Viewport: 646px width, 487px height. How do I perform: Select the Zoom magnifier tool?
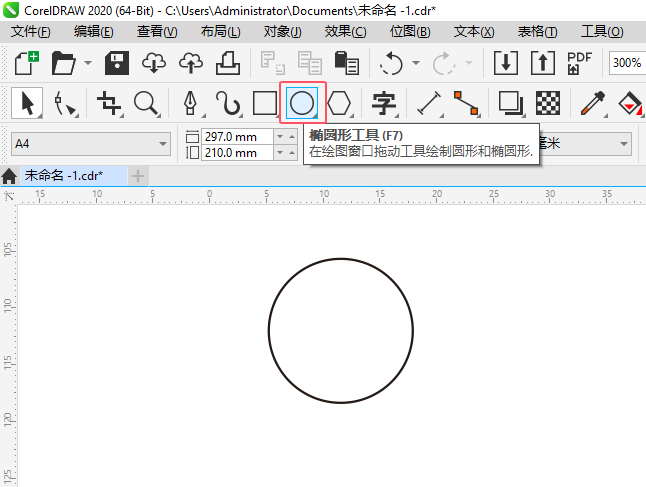pyautogui.click(x=146, y=103)
